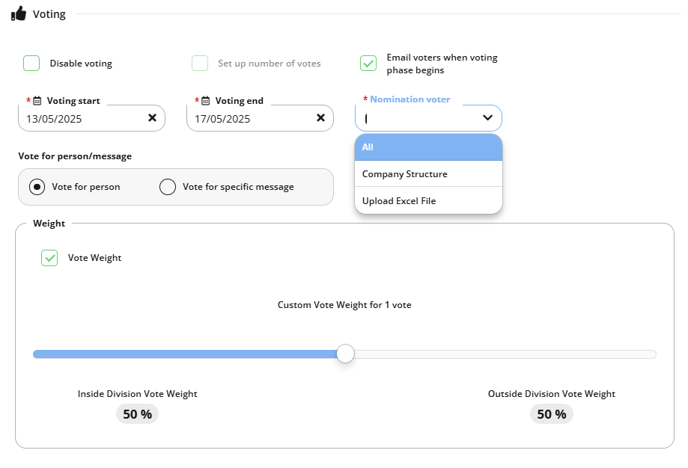Screen dimensions: 688x468
Task: Pick Company Structure from the dropdown list
Action: 428,174
